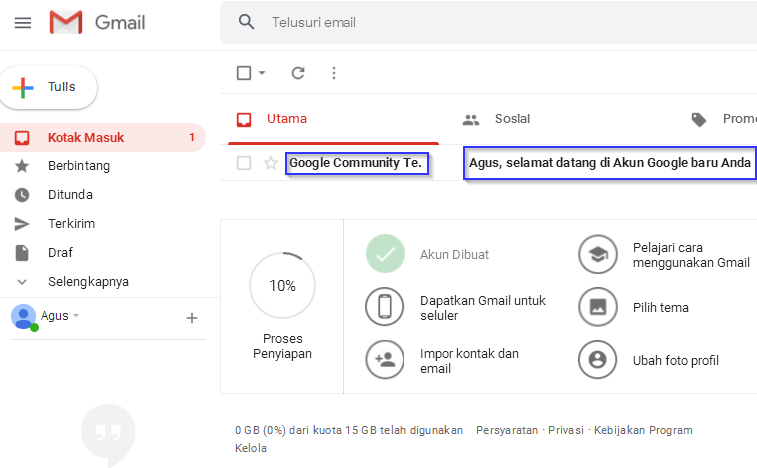Click the unread count 1 badge

click(x=192, y=138)
